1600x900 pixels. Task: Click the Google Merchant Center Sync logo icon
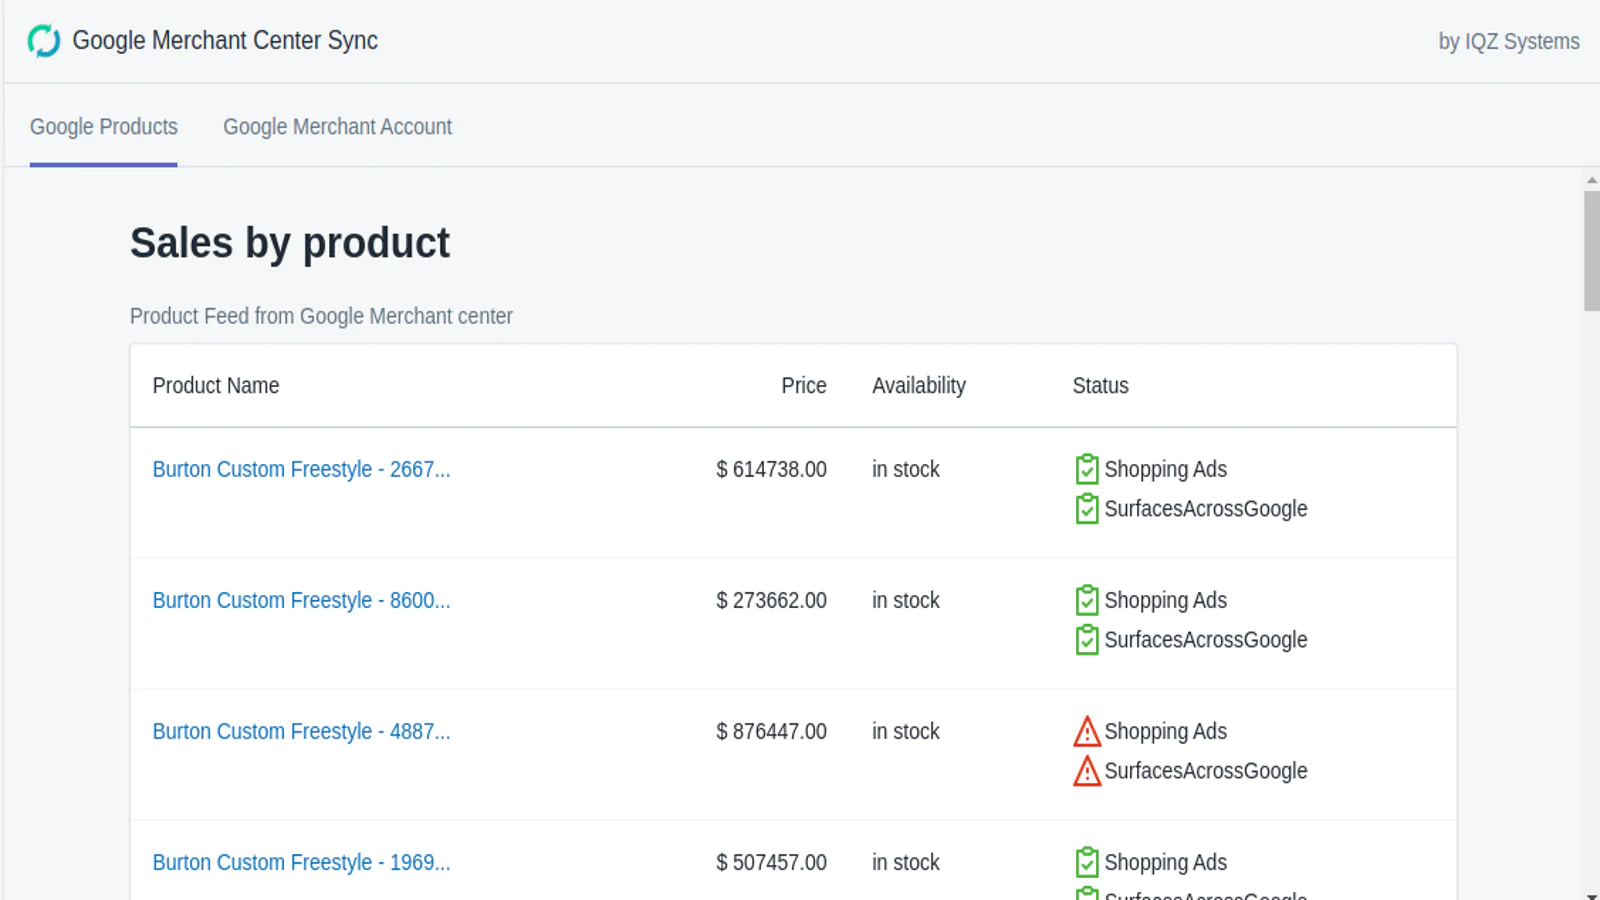pyautogui.click(x=44, y=41)
